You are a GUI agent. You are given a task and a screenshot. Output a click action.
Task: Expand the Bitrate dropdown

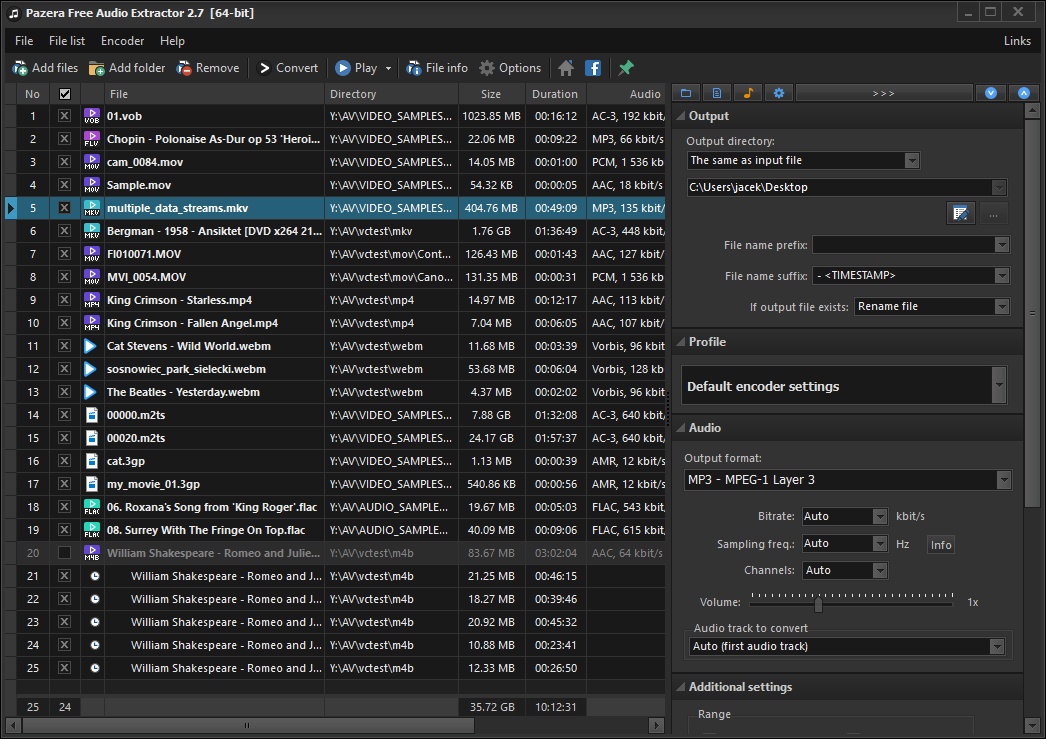(880, 517)
